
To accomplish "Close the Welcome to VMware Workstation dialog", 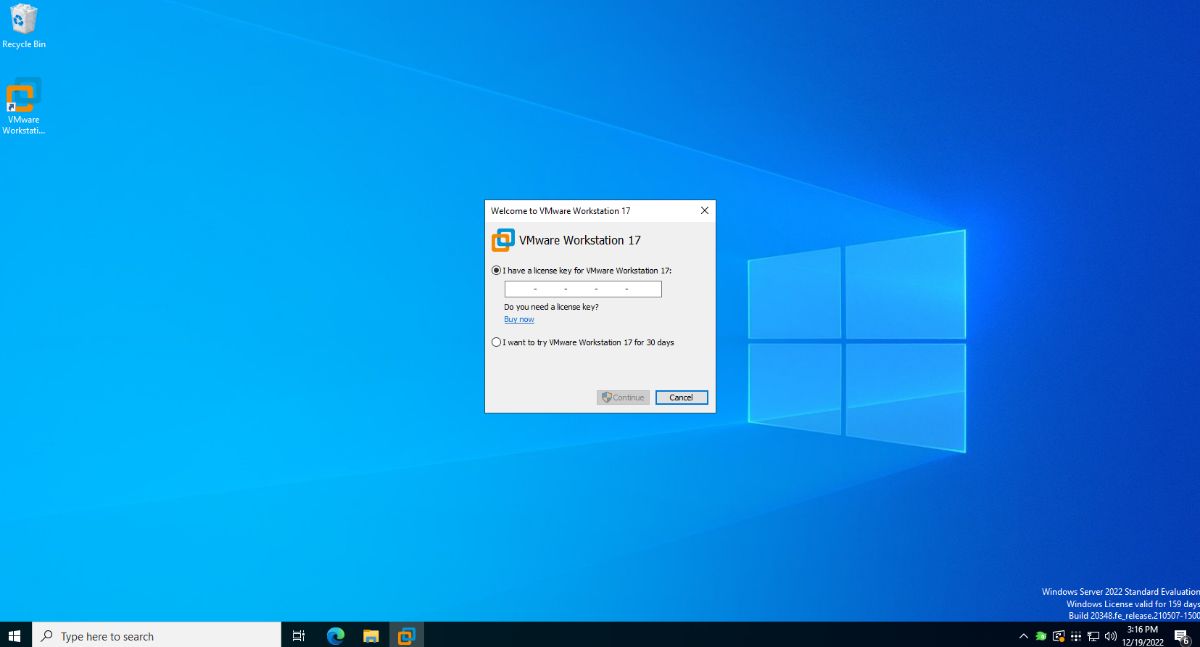I will point(703,210).
